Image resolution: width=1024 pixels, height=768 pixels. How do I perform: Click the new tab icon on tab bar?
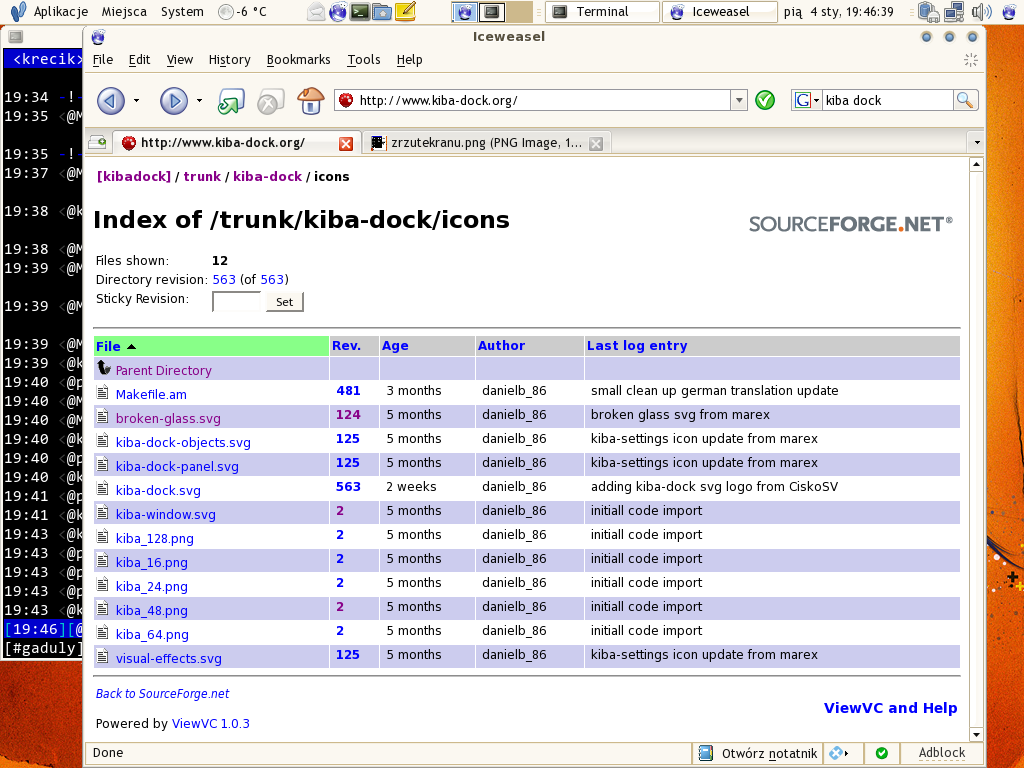click(x=98, y=142)
